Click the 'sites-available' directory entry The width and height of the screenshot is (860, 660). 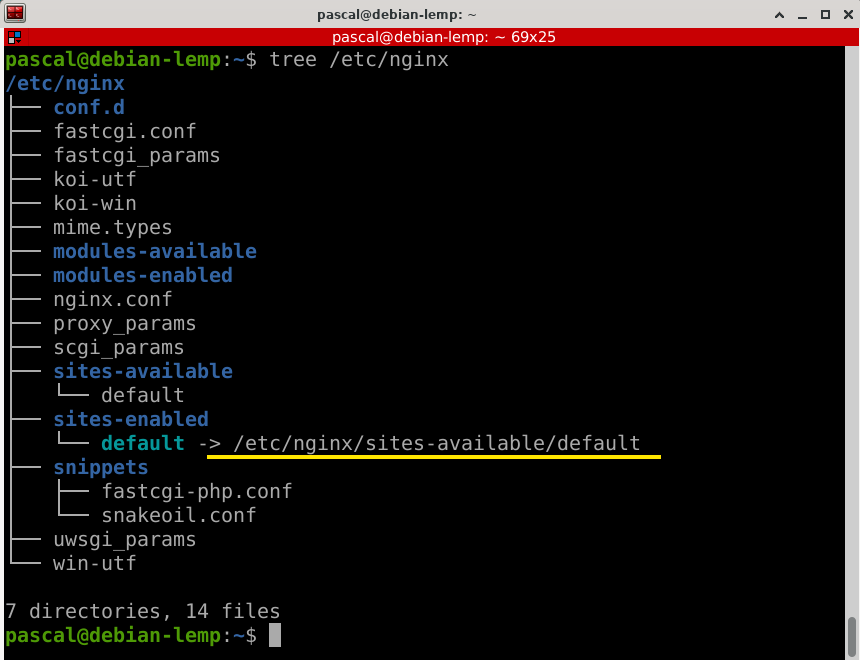[x=143, y=371]
